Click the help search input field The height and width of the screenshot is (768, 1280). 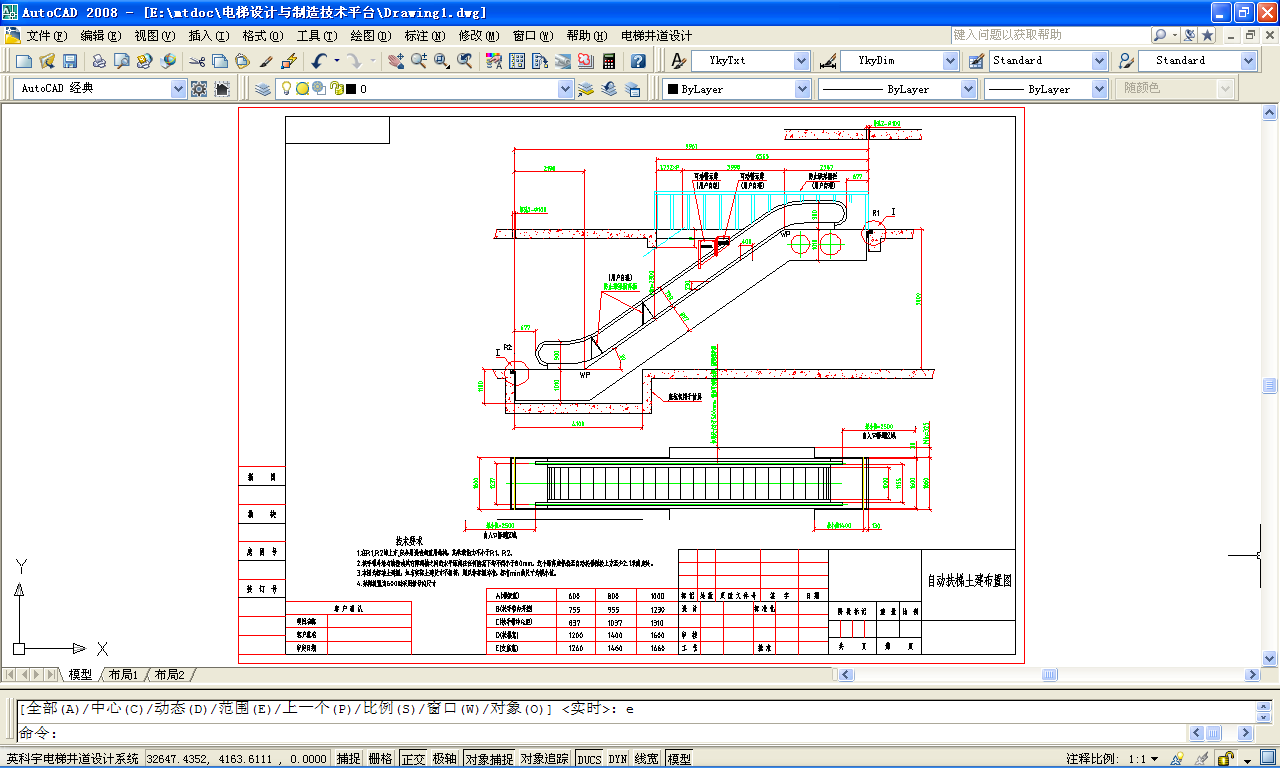pyautogui.click(x=1048, y=35)
